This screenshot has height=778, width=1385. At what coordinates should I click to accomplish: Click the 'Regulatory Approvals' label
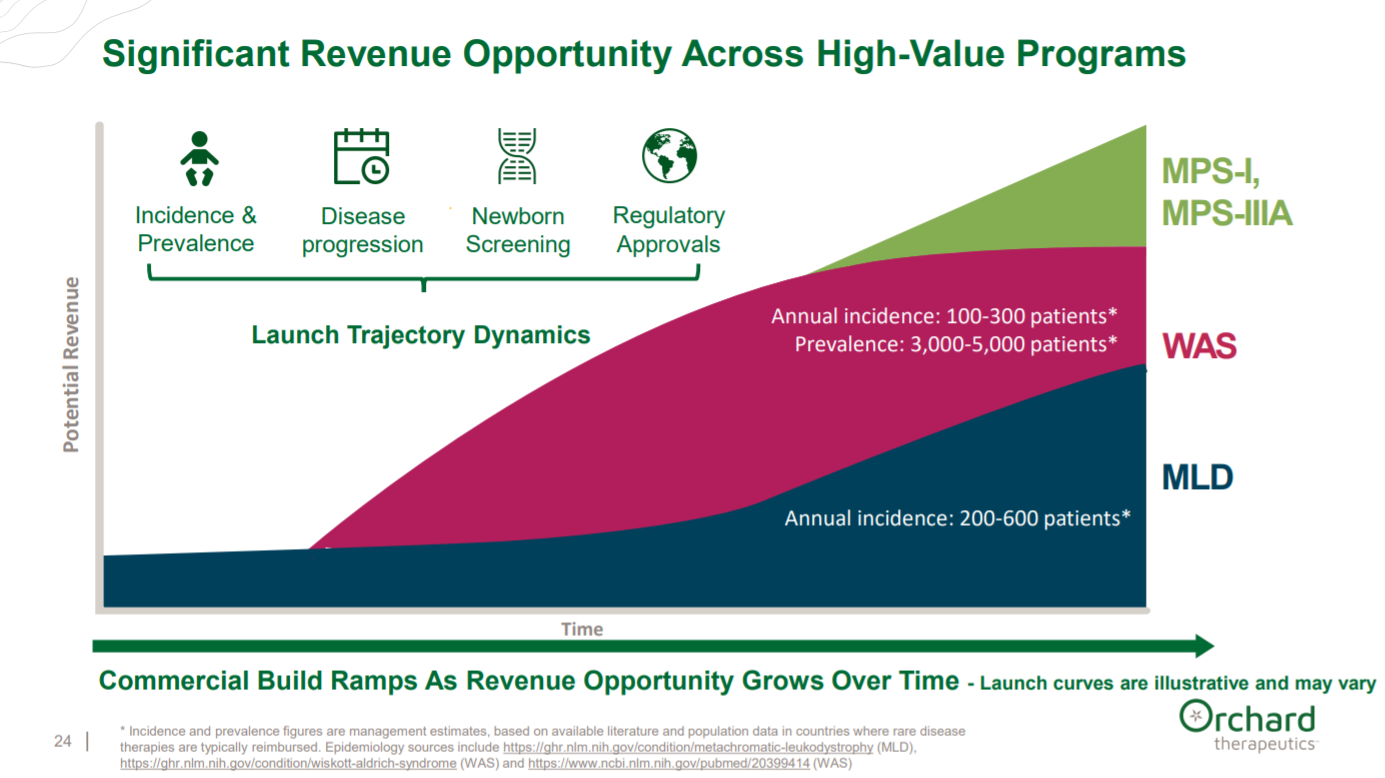(x=669, y=230)
